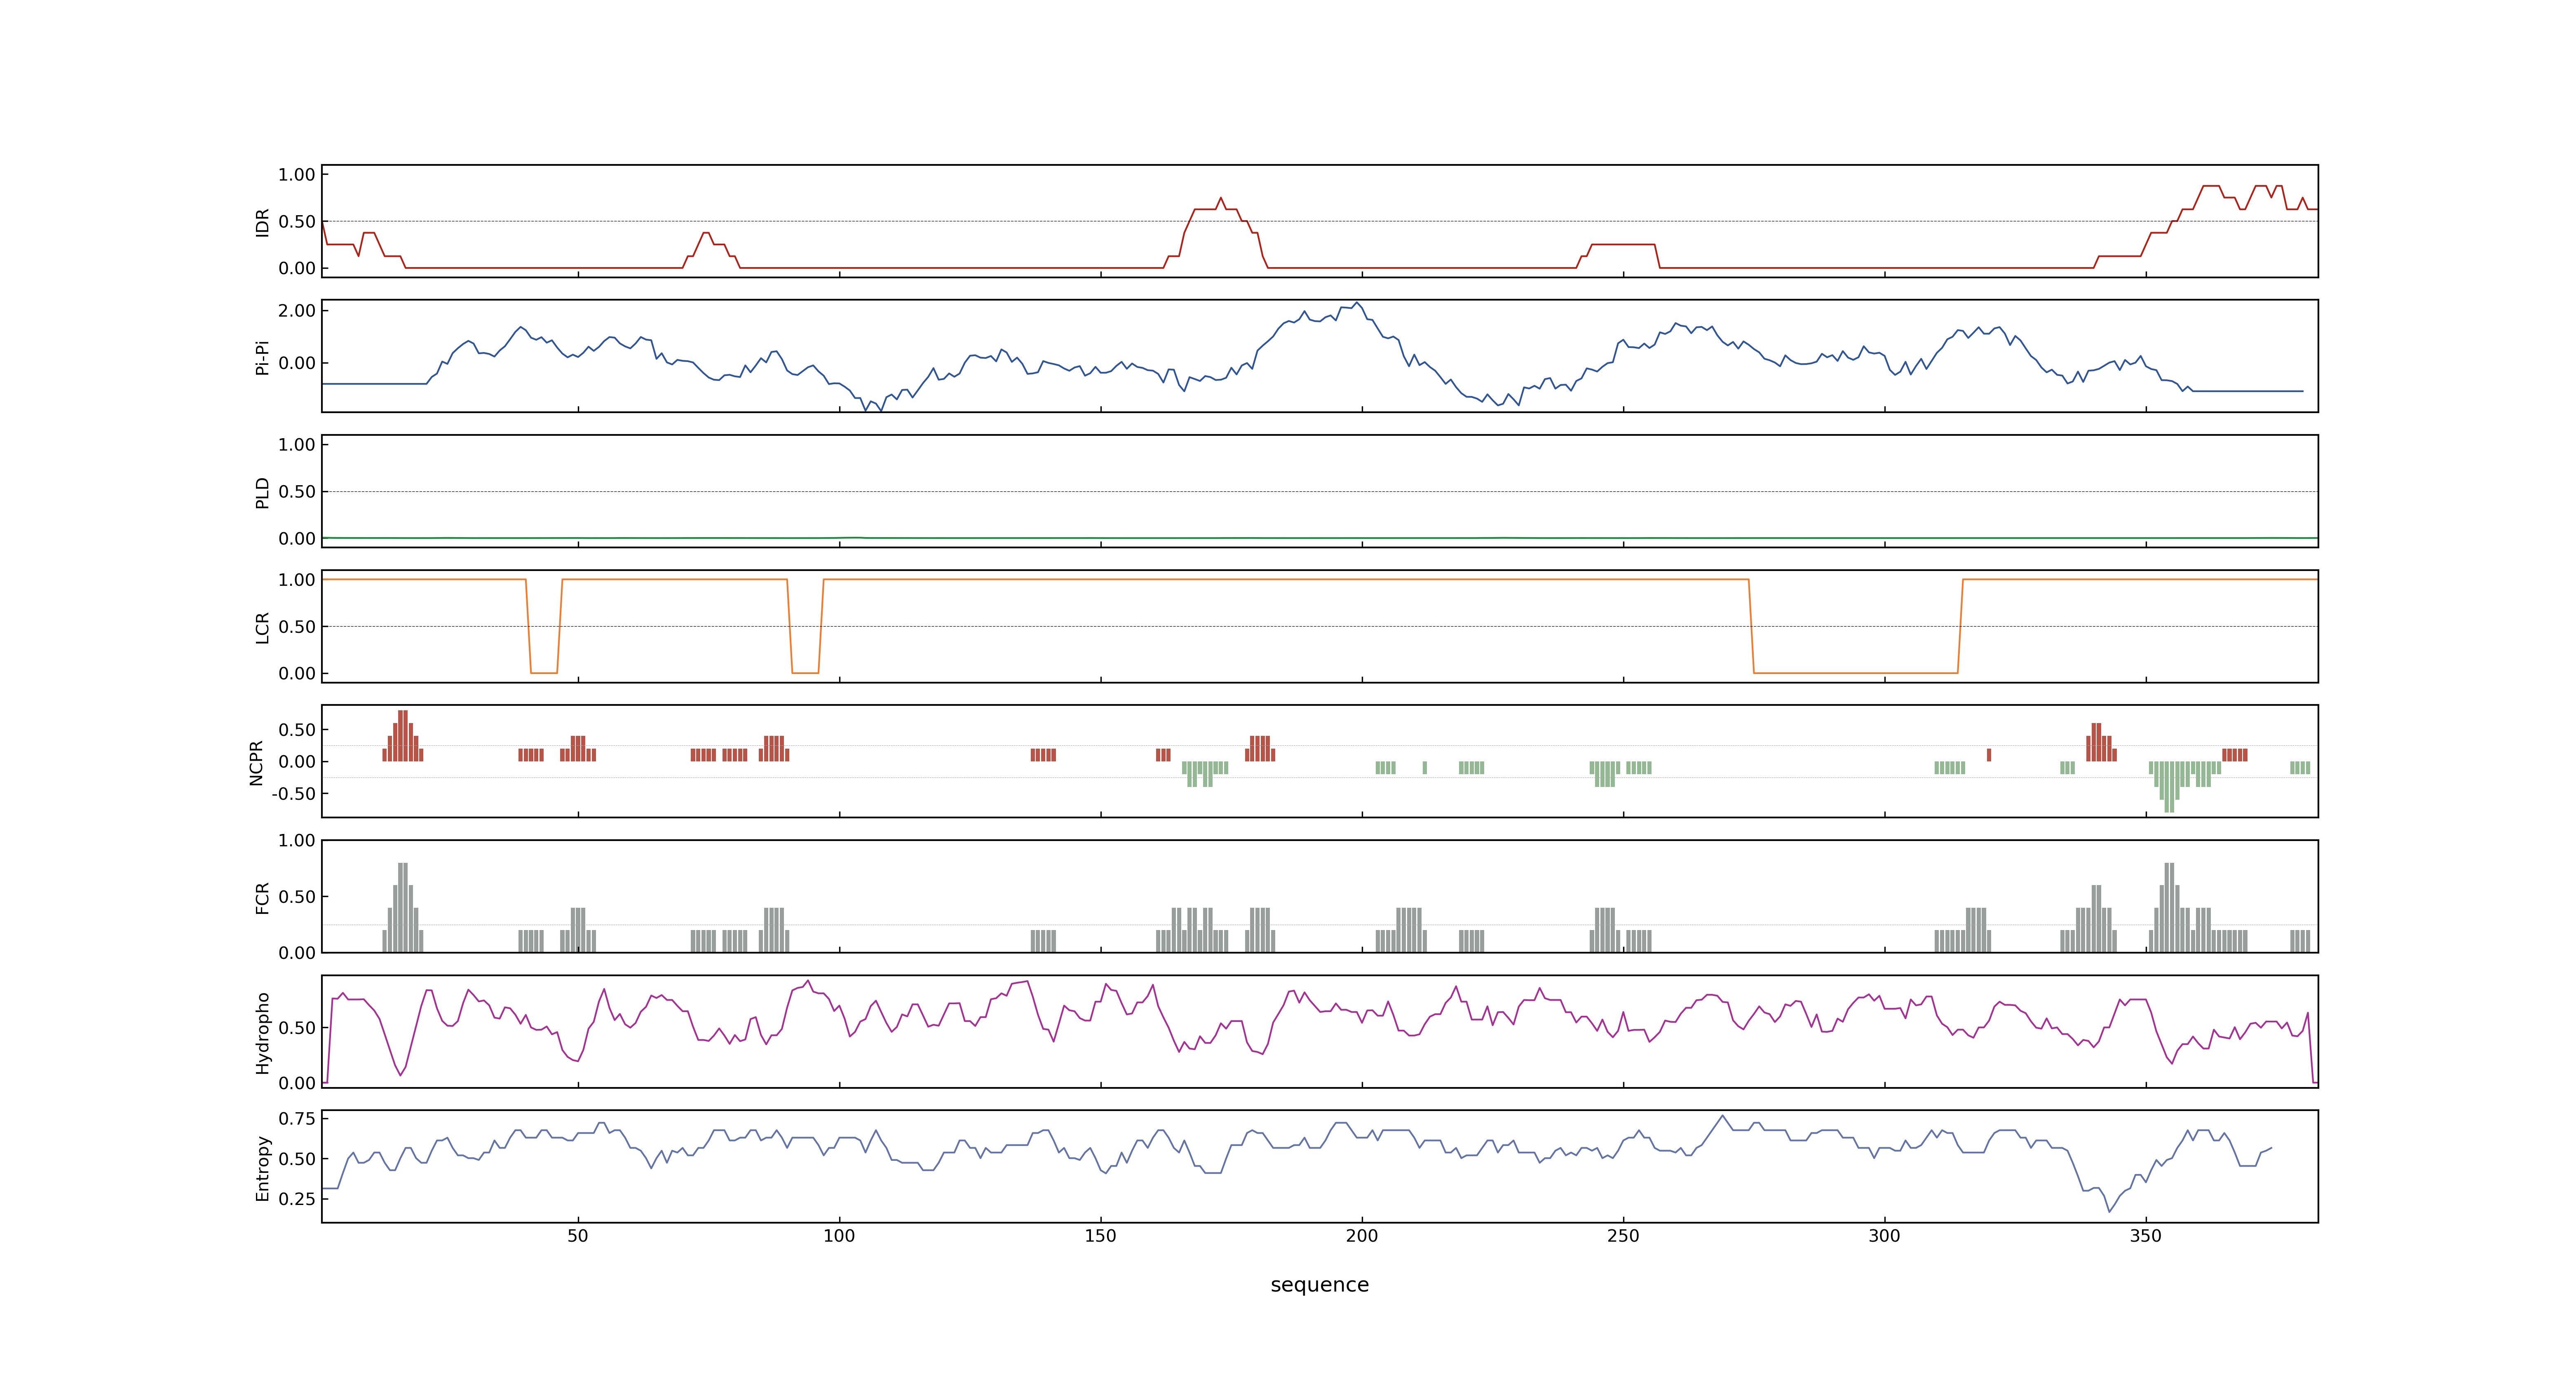The height and width of the screenshot is (1374, 2576).
Task: Select the "0.50" tick on LCR axis
Action: coord(297,627)
